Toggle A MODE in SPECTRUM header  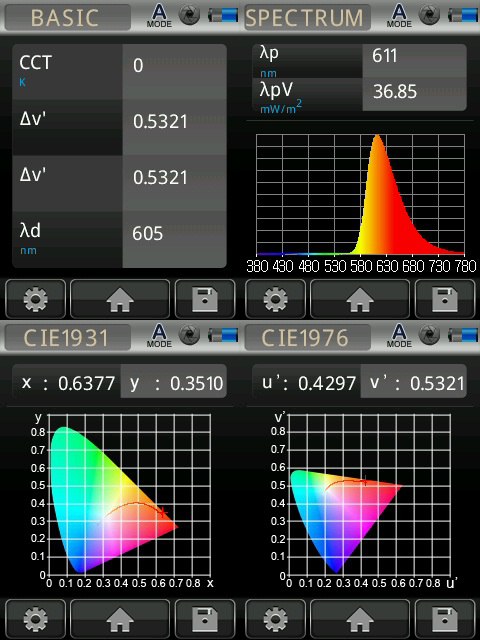(399, 16)
